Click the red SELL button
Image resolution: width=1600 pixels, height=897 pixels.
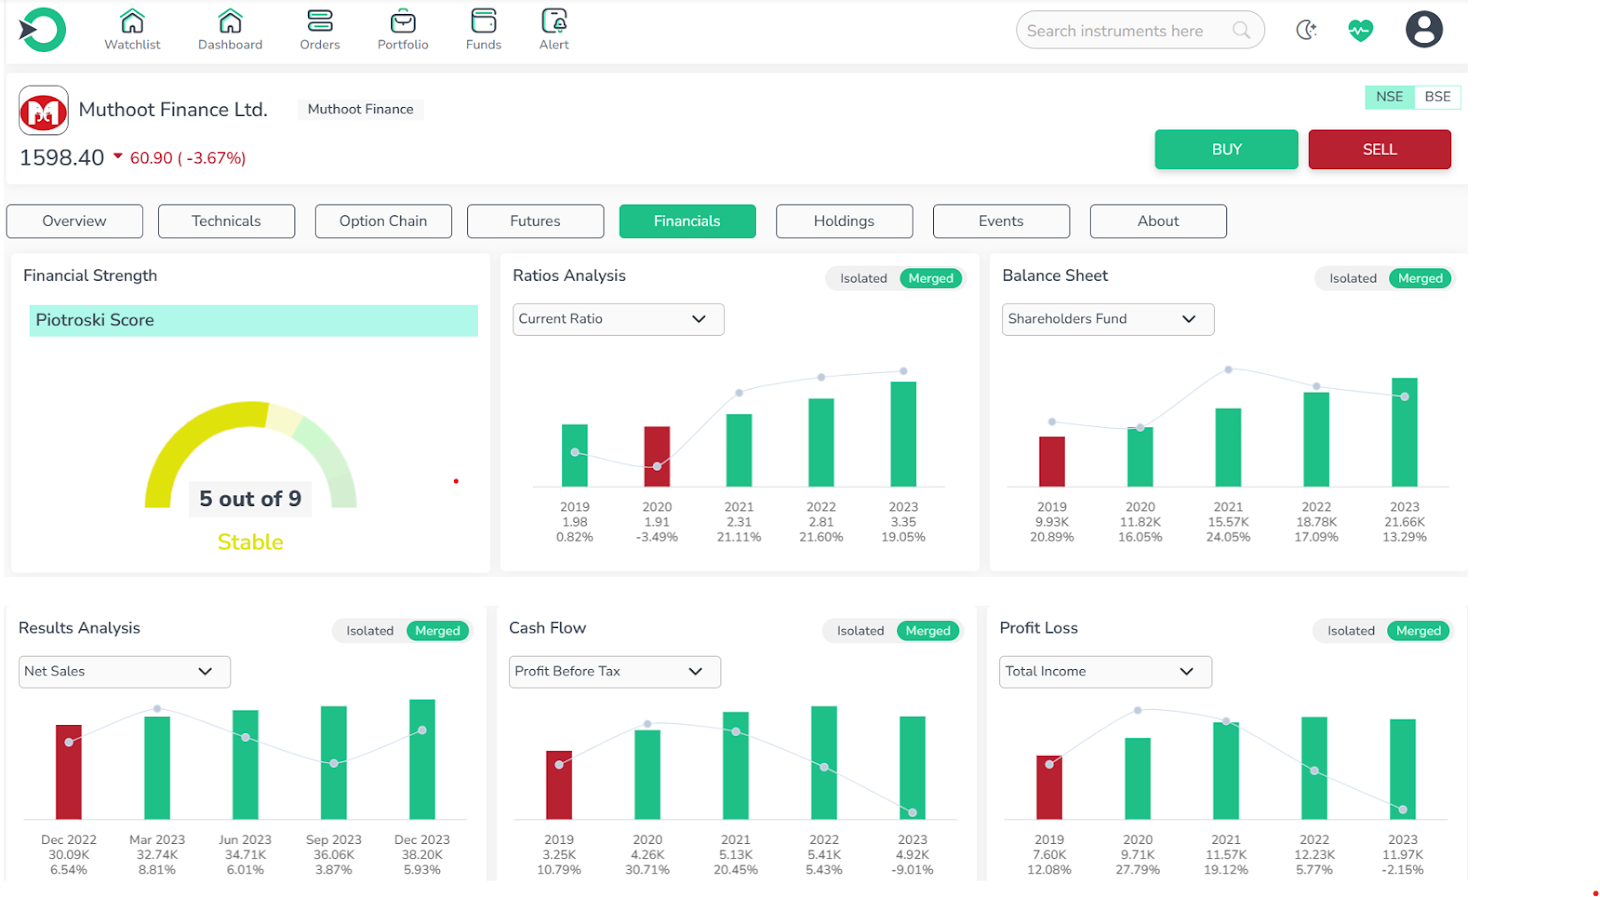click(x=1379, y=149)
